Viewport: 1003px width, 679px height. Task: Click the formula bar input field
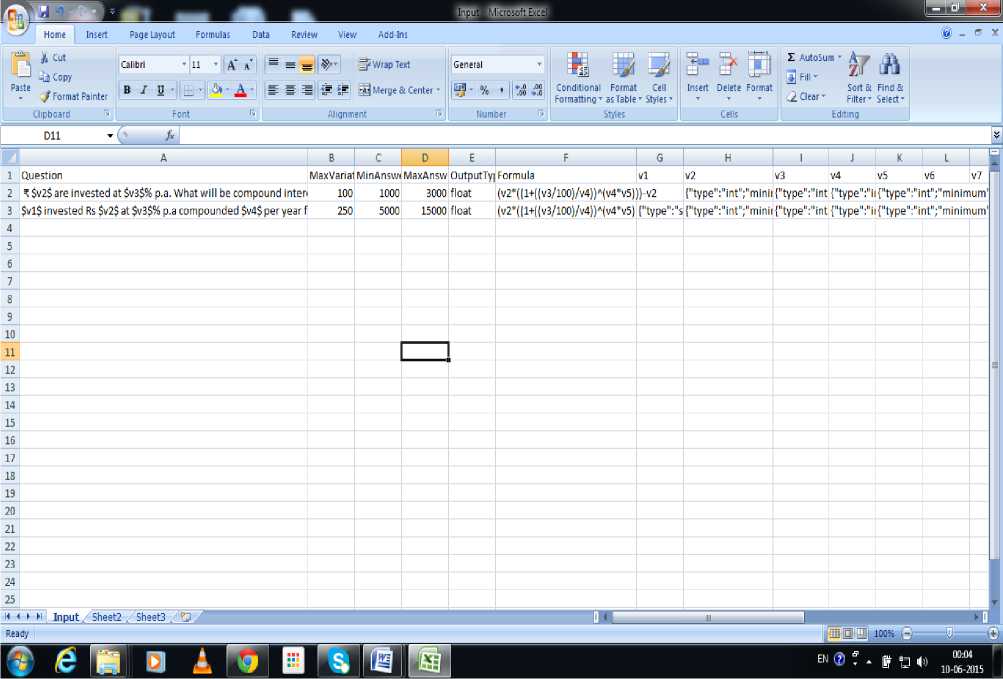pos(585,136)
